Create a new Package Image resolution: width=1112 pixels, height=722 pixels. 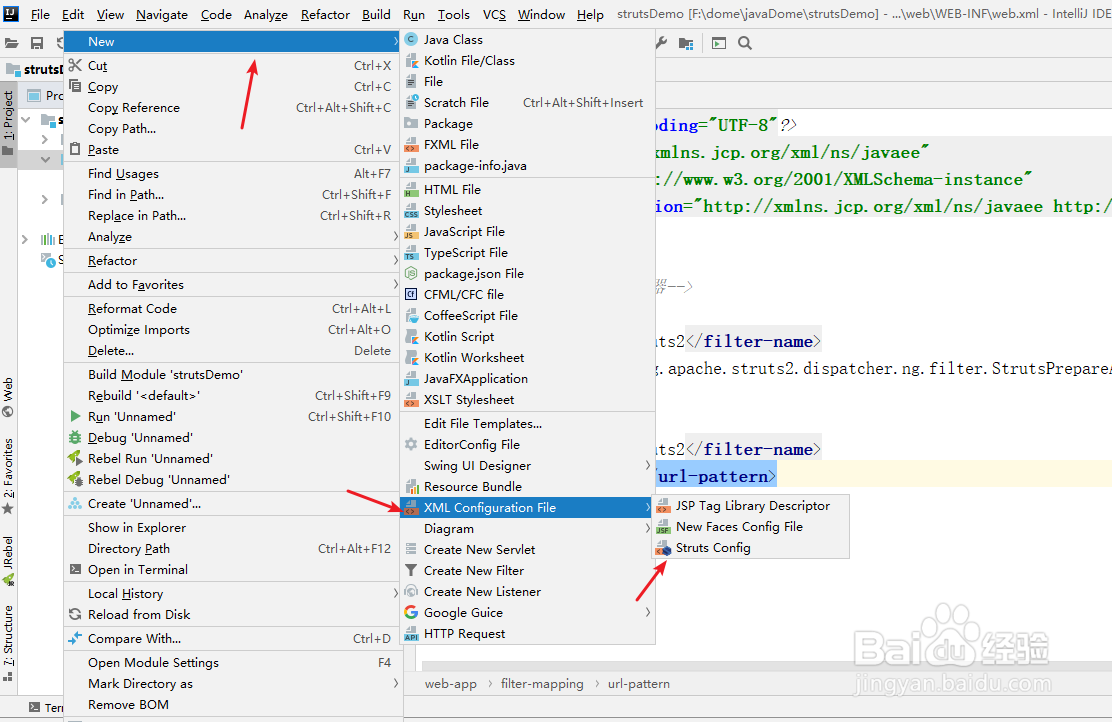tap(528, 123)
